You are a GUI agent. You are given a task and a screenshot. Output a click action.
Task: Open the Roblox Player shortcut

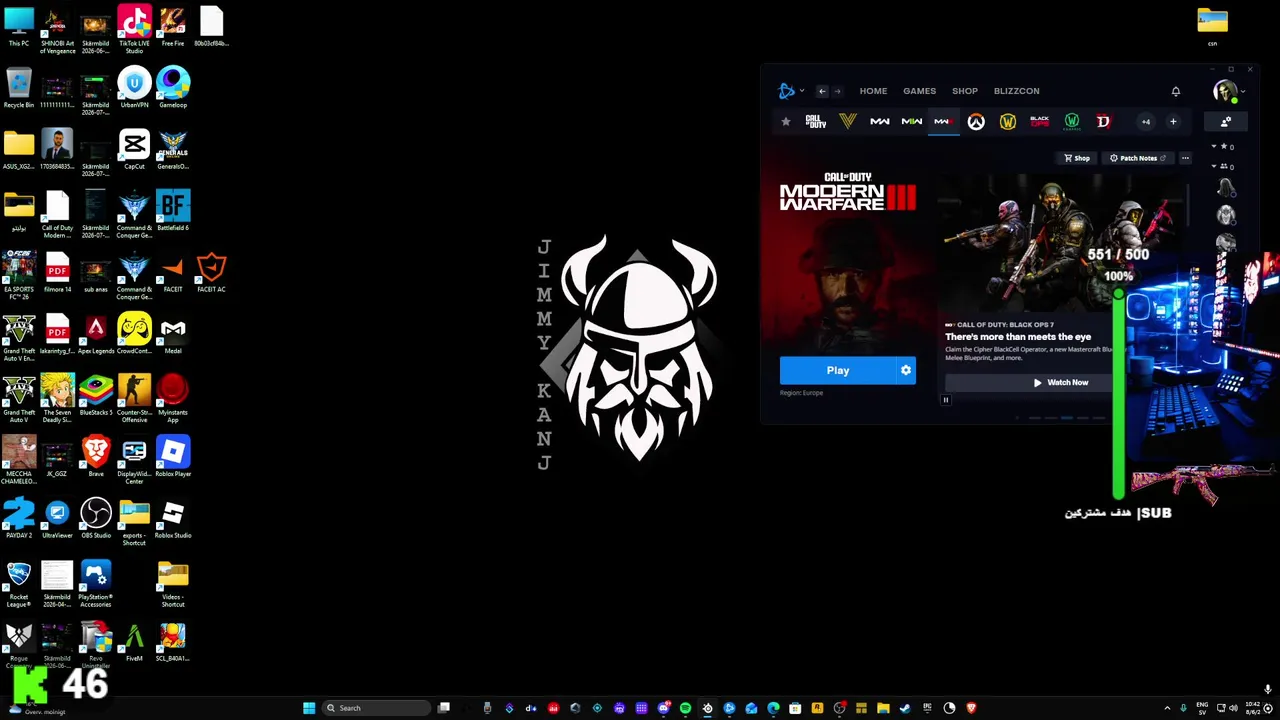(x=173, y=457)
